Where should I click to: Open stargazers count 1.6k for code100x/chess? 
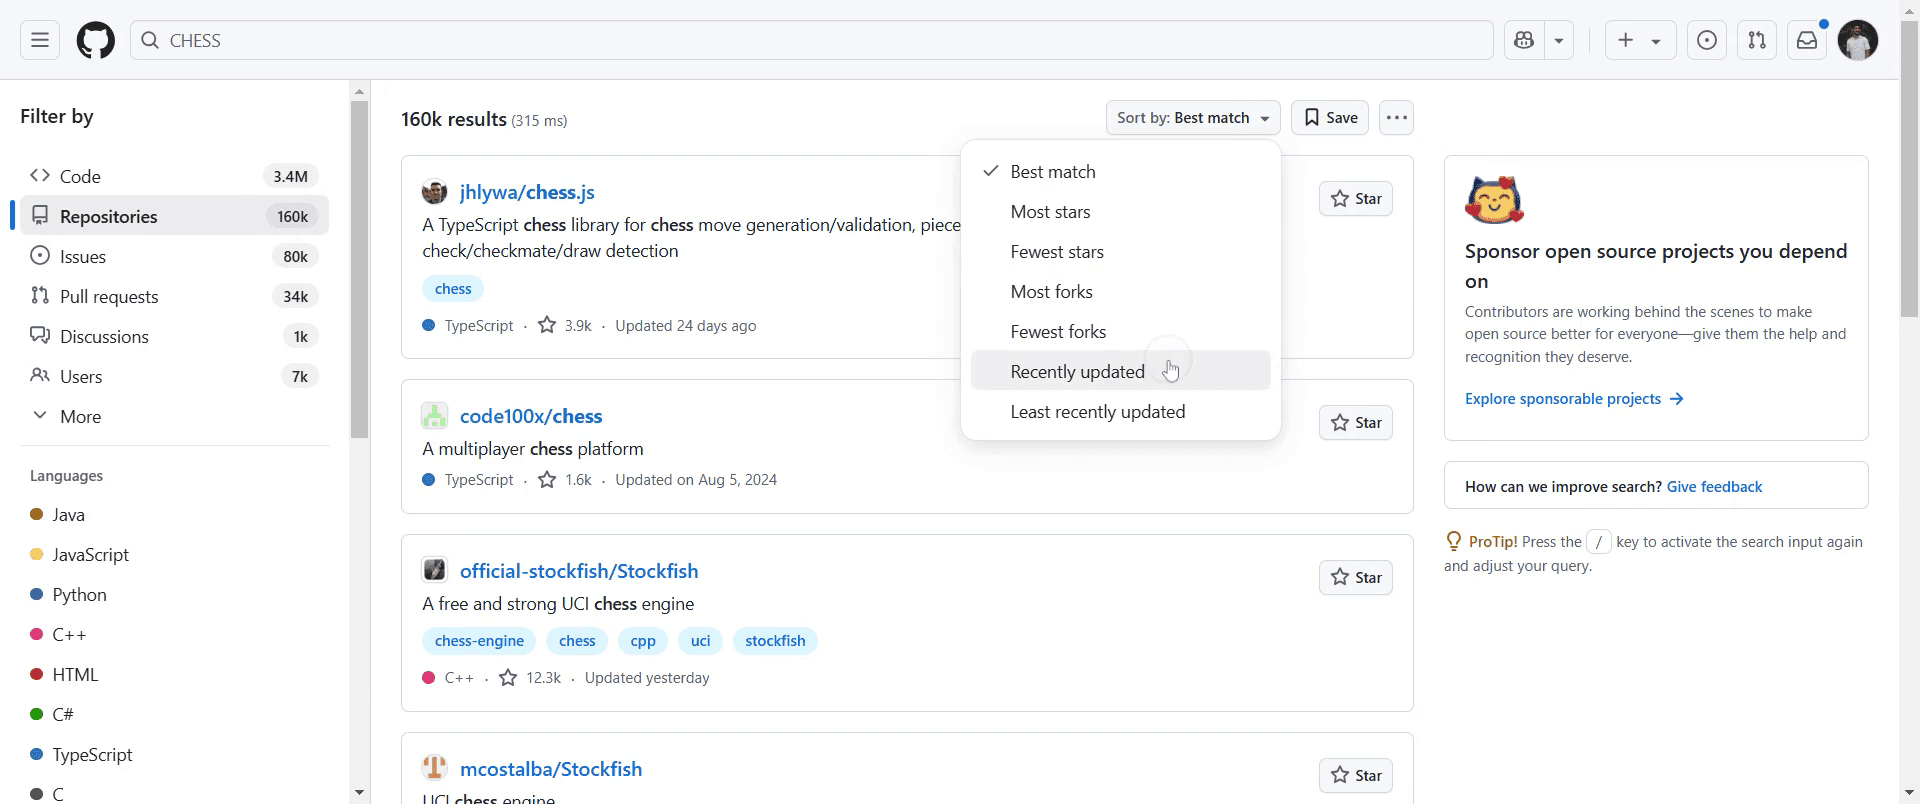565,479
